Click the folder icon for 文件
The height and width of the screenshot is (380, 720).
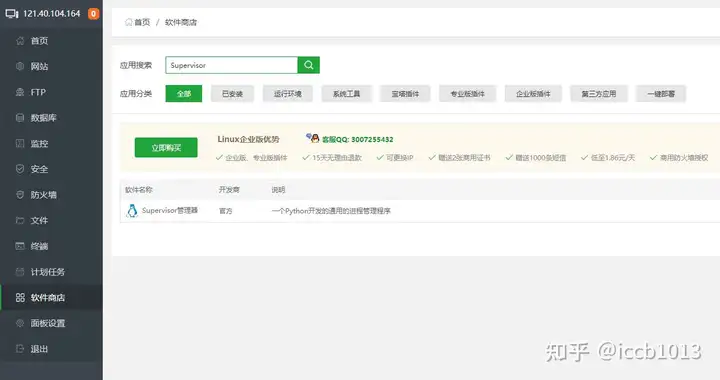pos(20,221)
